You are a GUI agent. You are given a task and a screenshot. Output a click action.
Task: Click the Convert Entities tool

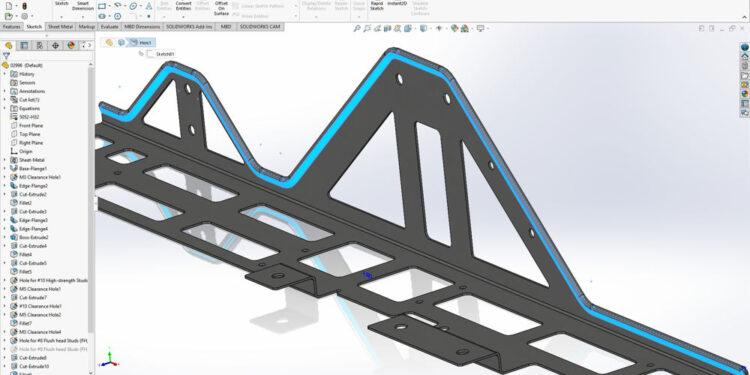(x=183, y=5)
